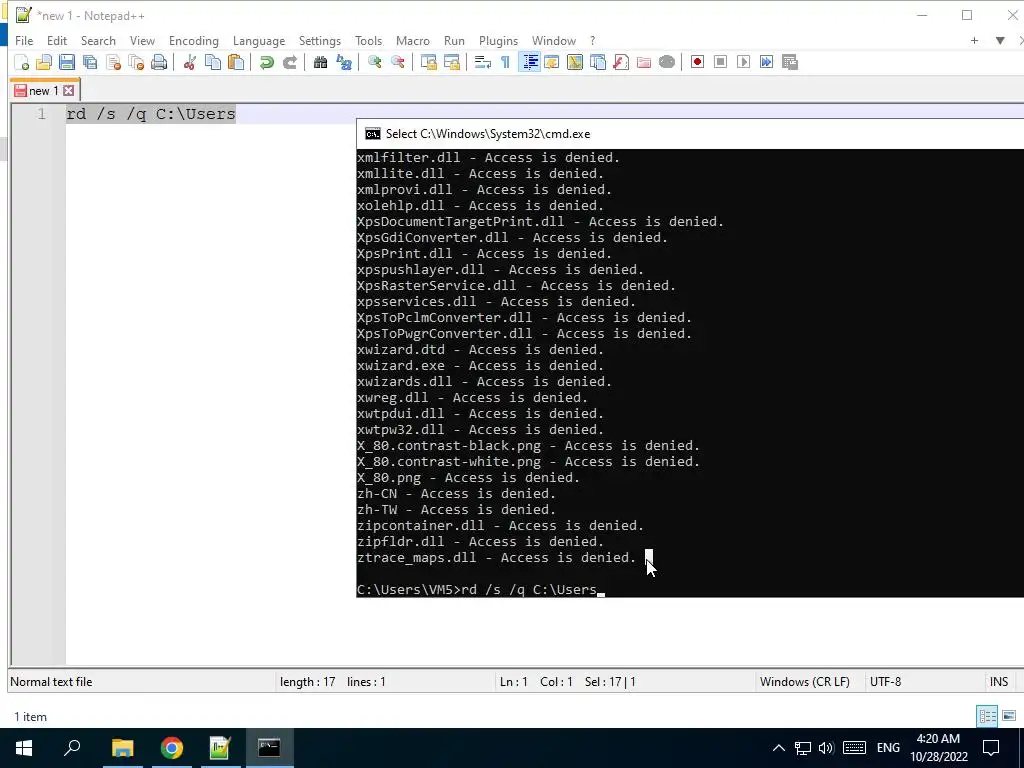Toggle show all characters pilcrow icon
Image resolution: width=1024 pixels, height=768 pixels.
[505, 62]
